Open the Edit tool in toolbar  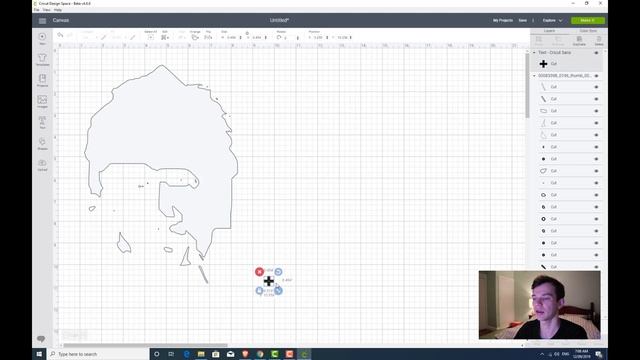click(x=165, y=36)
